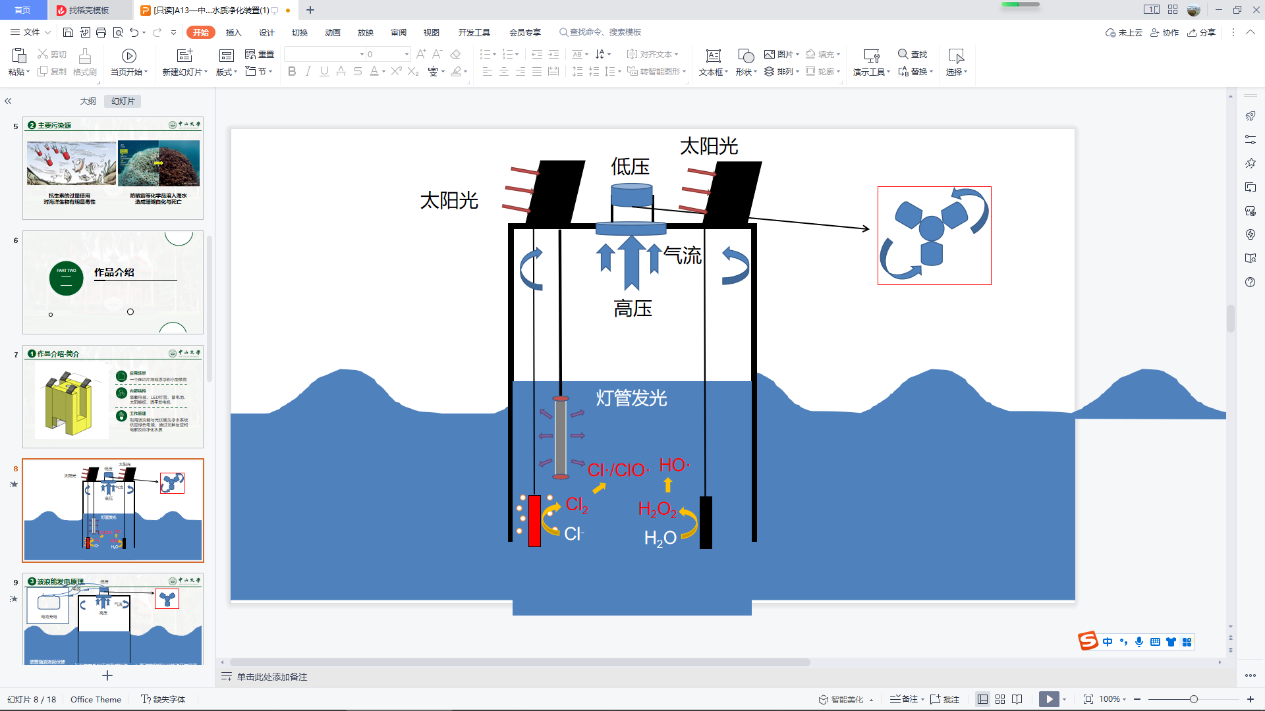Switch to slide sorter grid view
The height and width of the screenshot is (711, 1265).
[x=1000, y=699]
